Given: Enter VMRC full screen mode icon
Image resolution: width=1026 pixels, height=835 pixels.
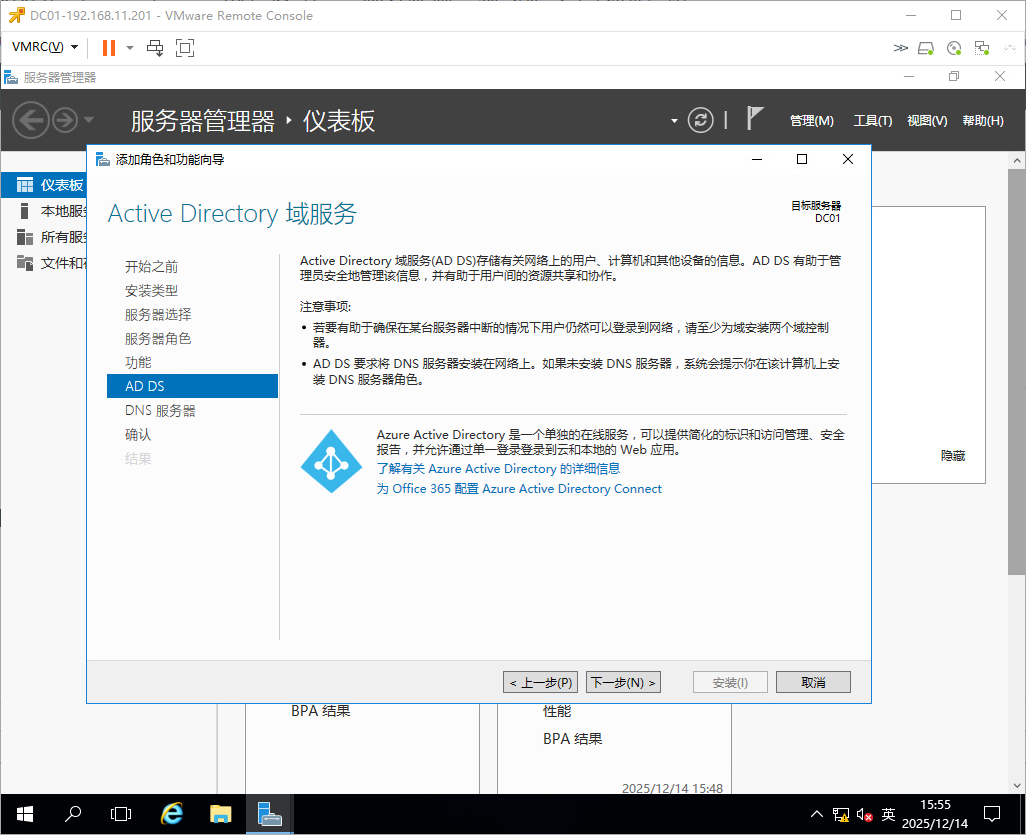Looking at the screenshot, I should click(185, 48).
